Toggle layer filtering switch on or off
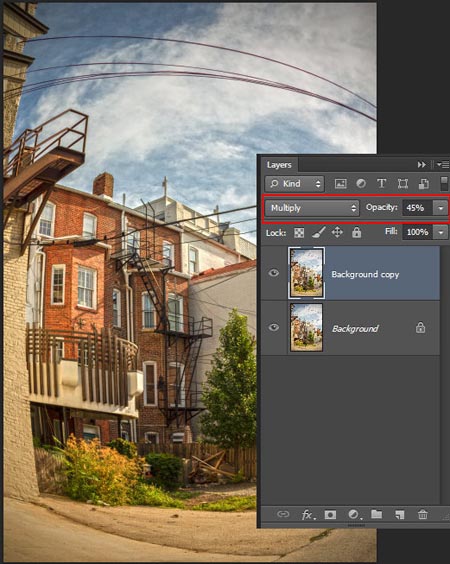 click(x=445, y=183)
